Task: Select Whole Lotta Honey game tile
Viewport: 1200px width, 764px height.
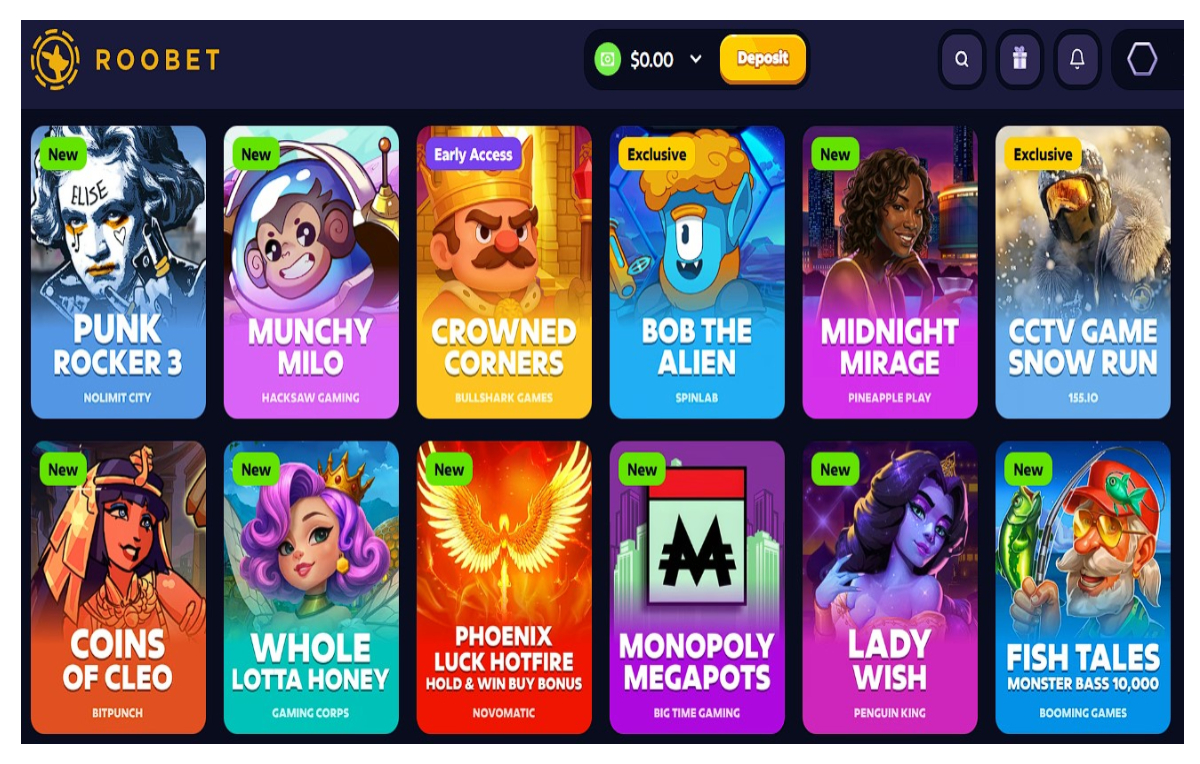Action: click(311, 588)
